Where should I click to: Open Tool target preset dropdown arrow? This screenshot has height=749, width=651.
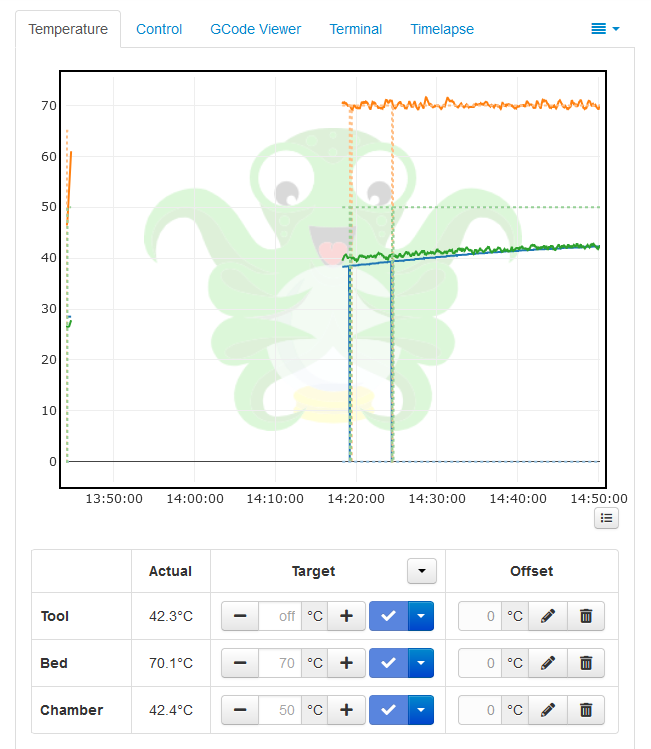[x=421, y=616]
